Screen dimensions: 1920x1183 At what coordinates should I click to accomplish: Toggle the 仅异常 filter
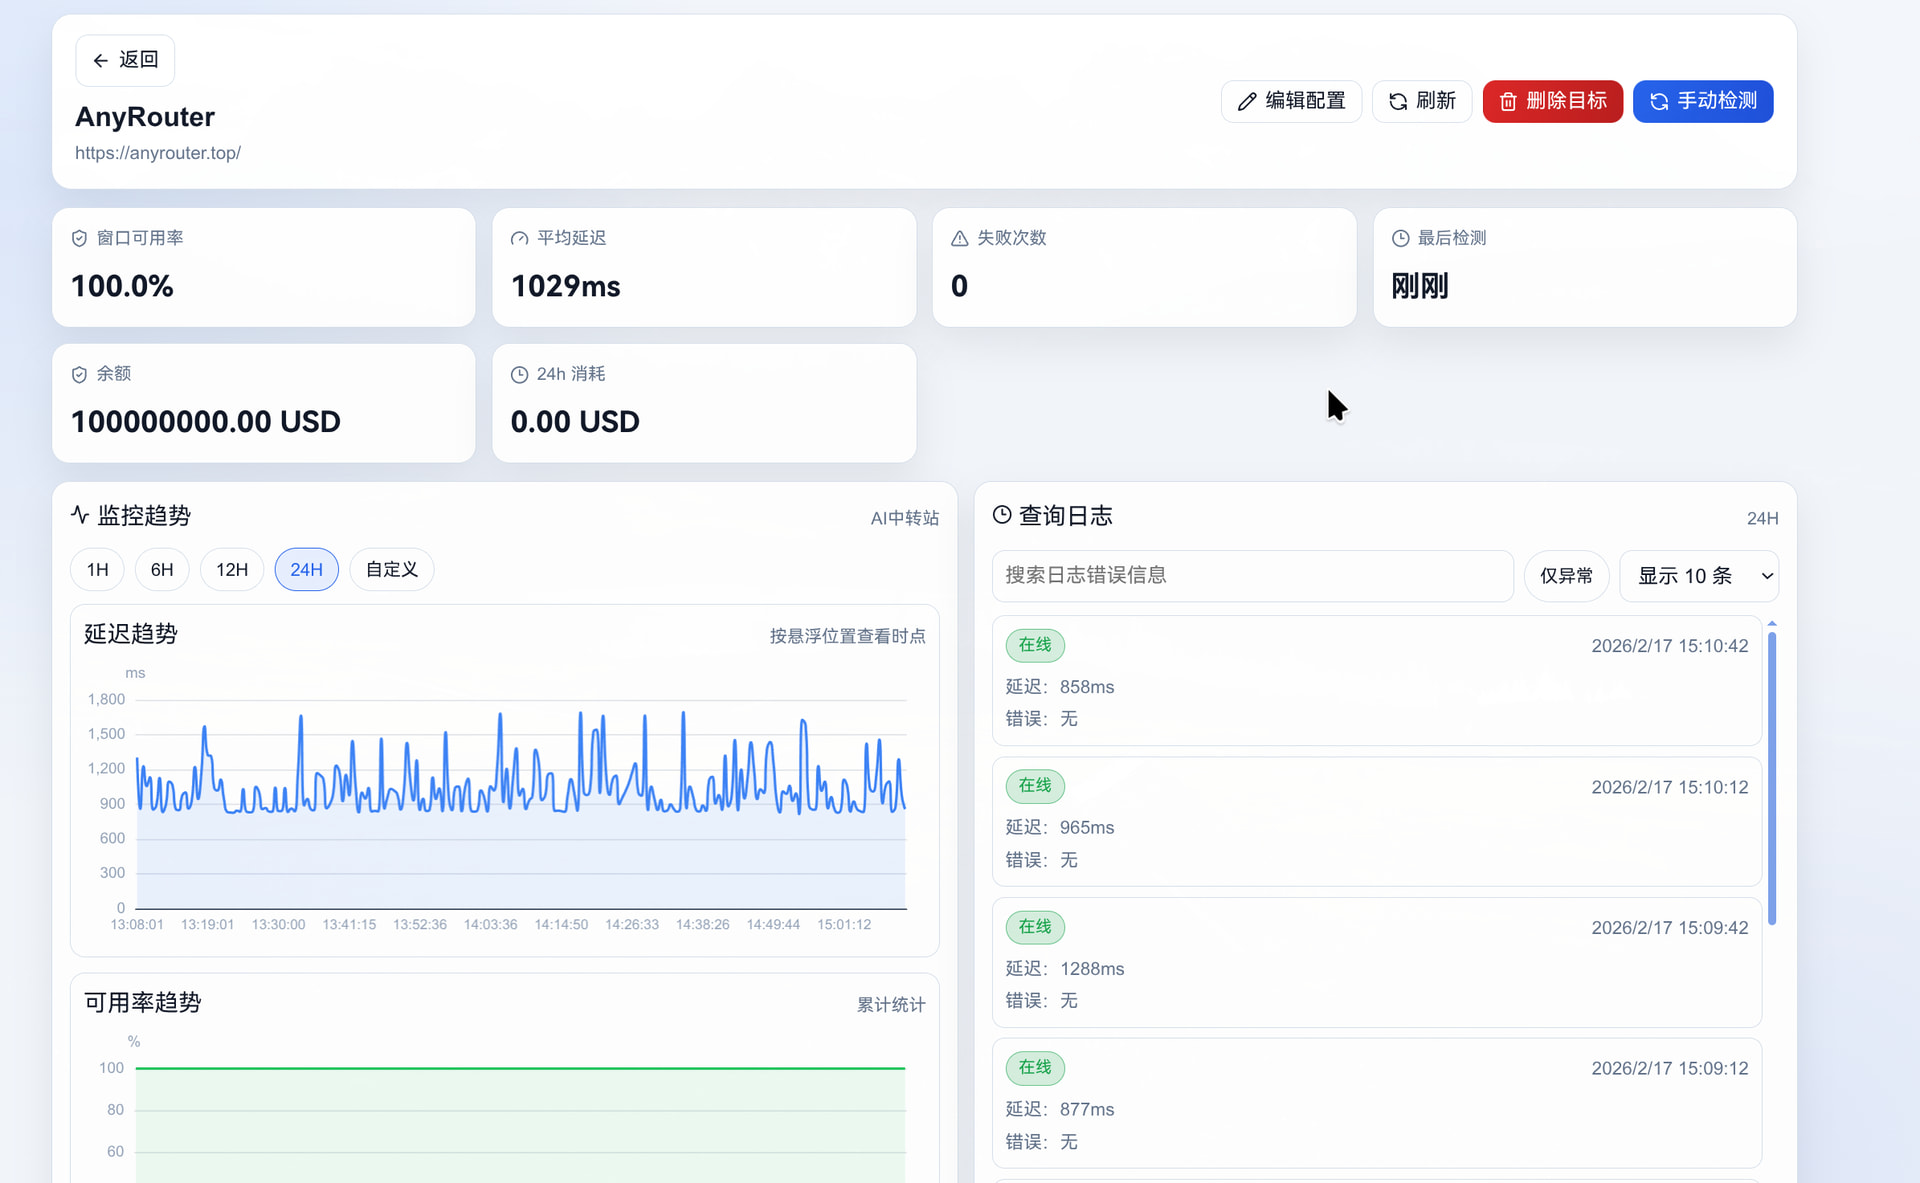pyautogui.click(x=1566, y=576)
